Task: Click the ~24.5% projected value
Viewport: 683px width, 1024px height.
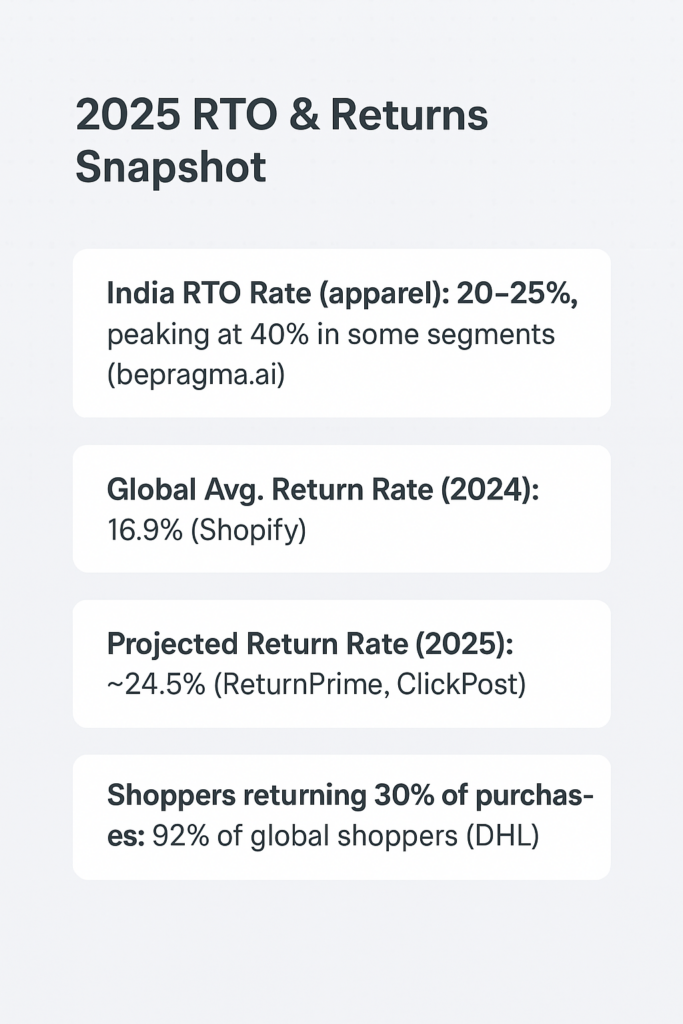Action: [155, 684]
